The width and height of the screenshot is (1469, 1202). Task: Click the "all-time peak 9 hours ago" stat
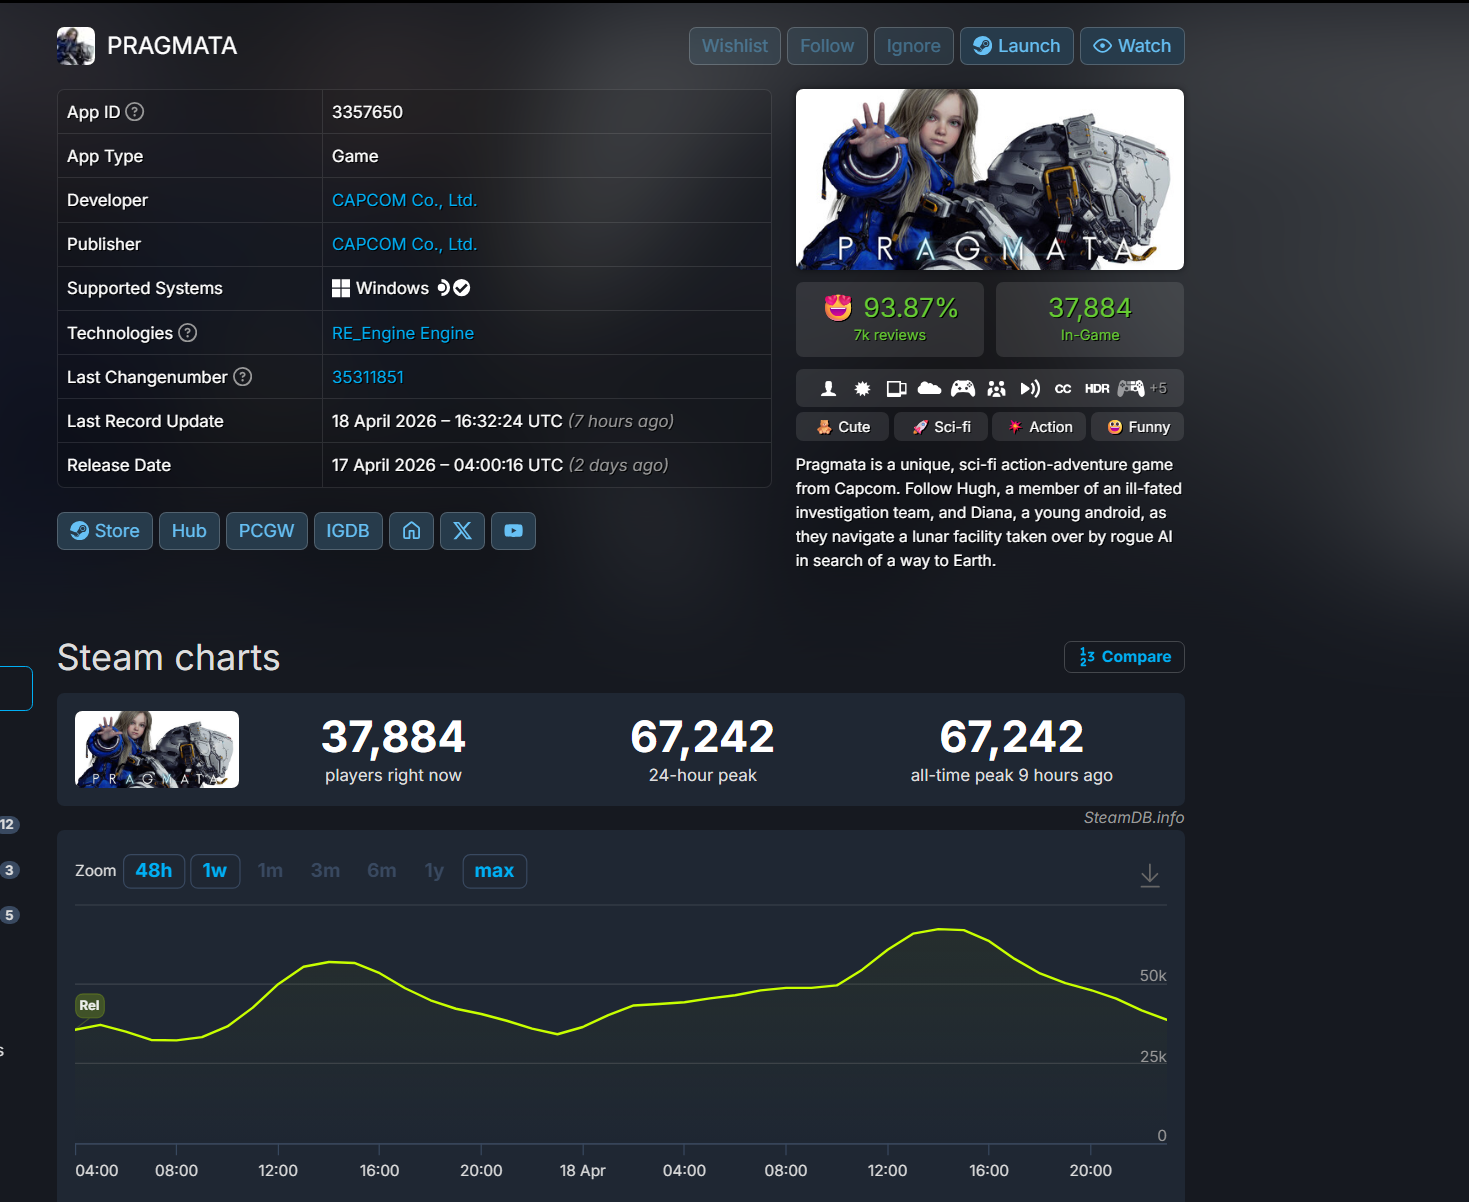coord(1012,750)
